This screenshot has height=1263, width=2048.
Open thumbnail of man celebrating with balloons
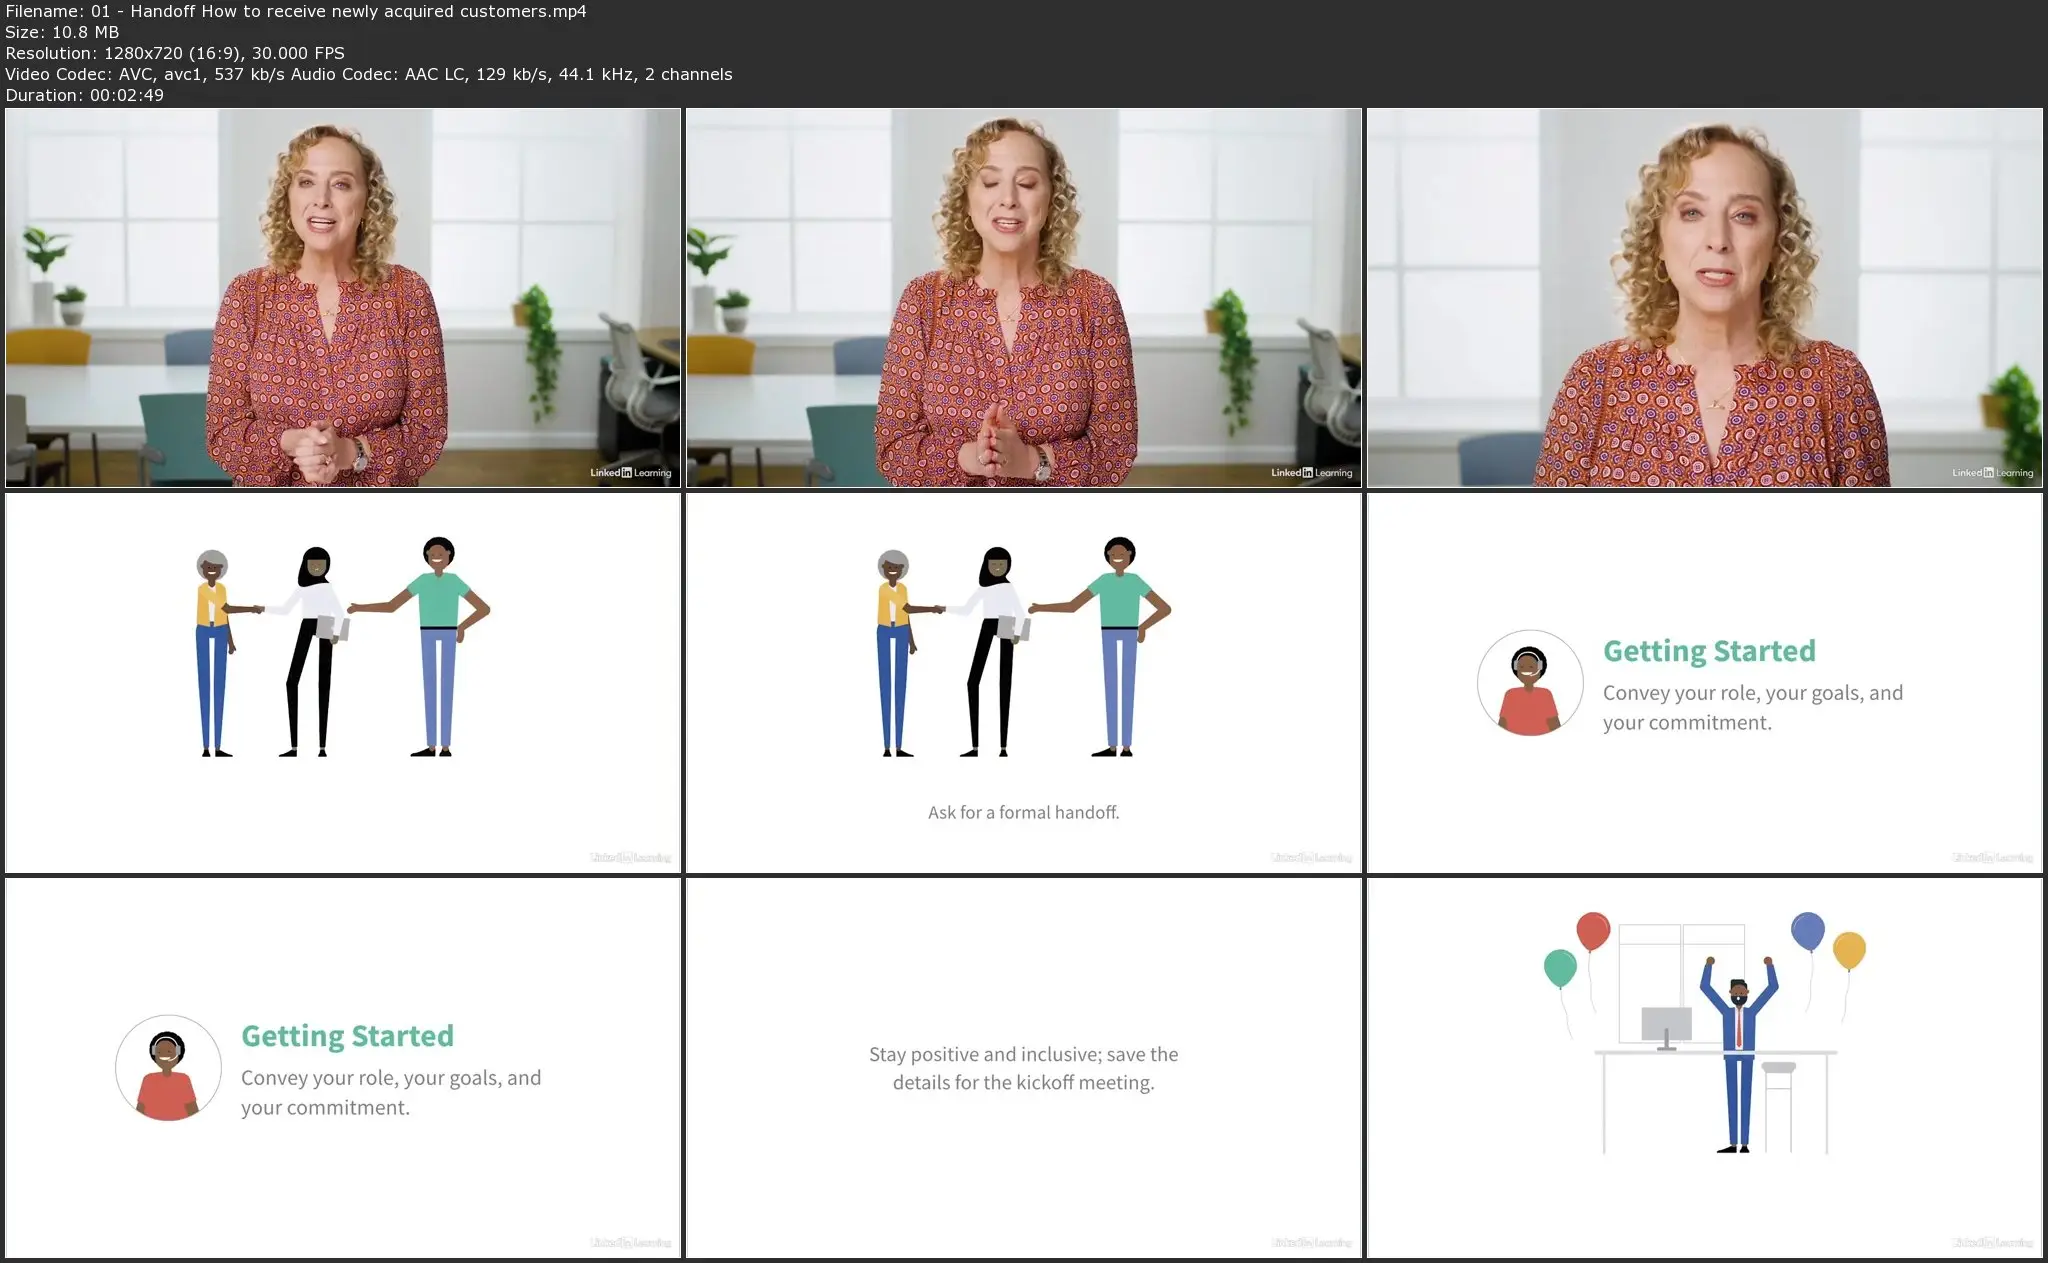(1705, 1068)
